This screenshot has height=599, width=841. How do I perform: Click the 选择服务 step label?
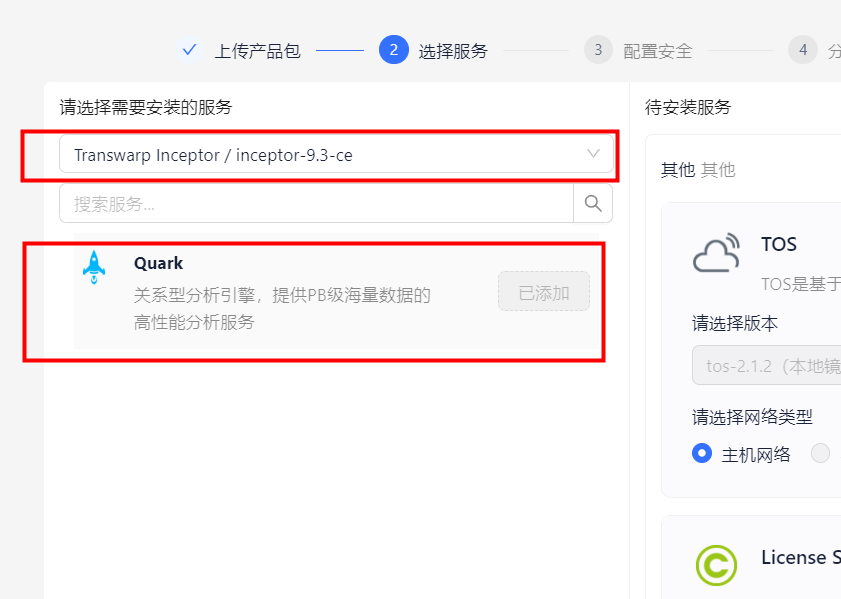point(453,51)
